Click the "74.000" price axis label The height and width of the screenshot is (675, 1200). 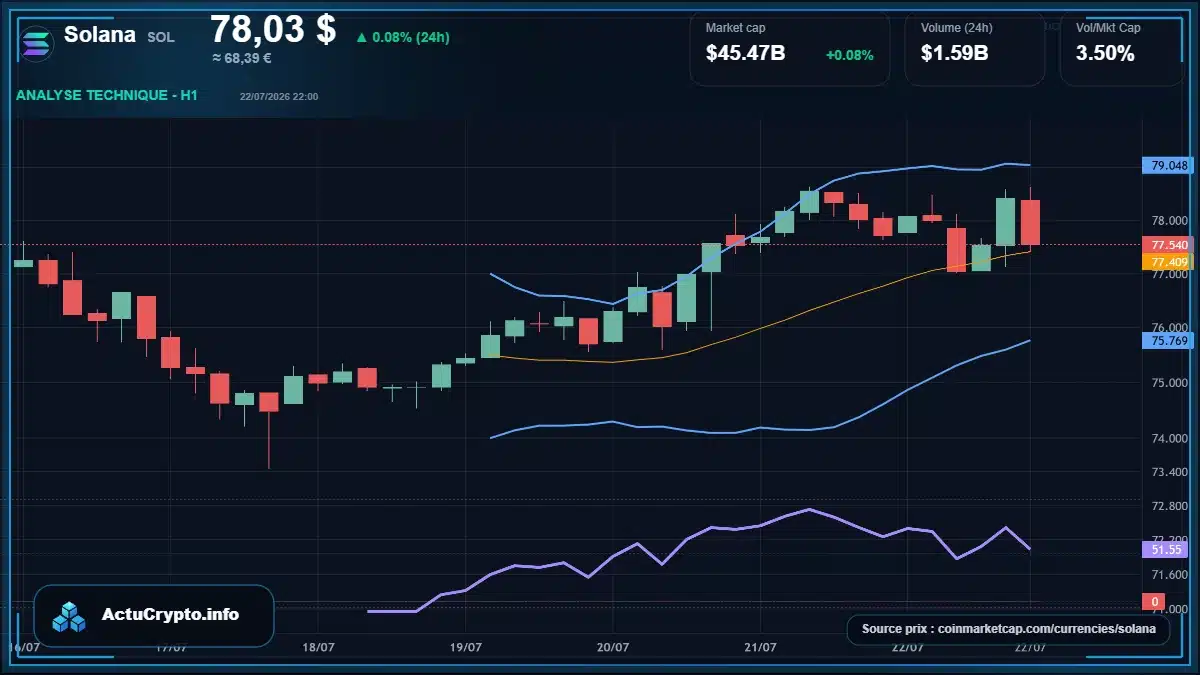tap(1168, 438)
